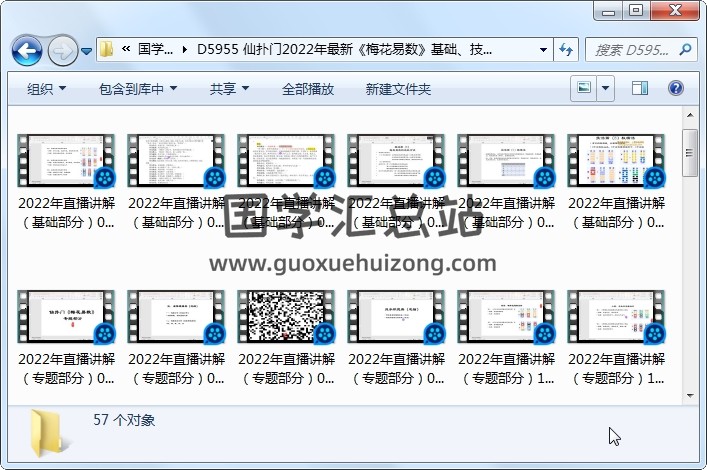Click the refresh button beside address bar
The image size is (707, 470).
point(566,49)
